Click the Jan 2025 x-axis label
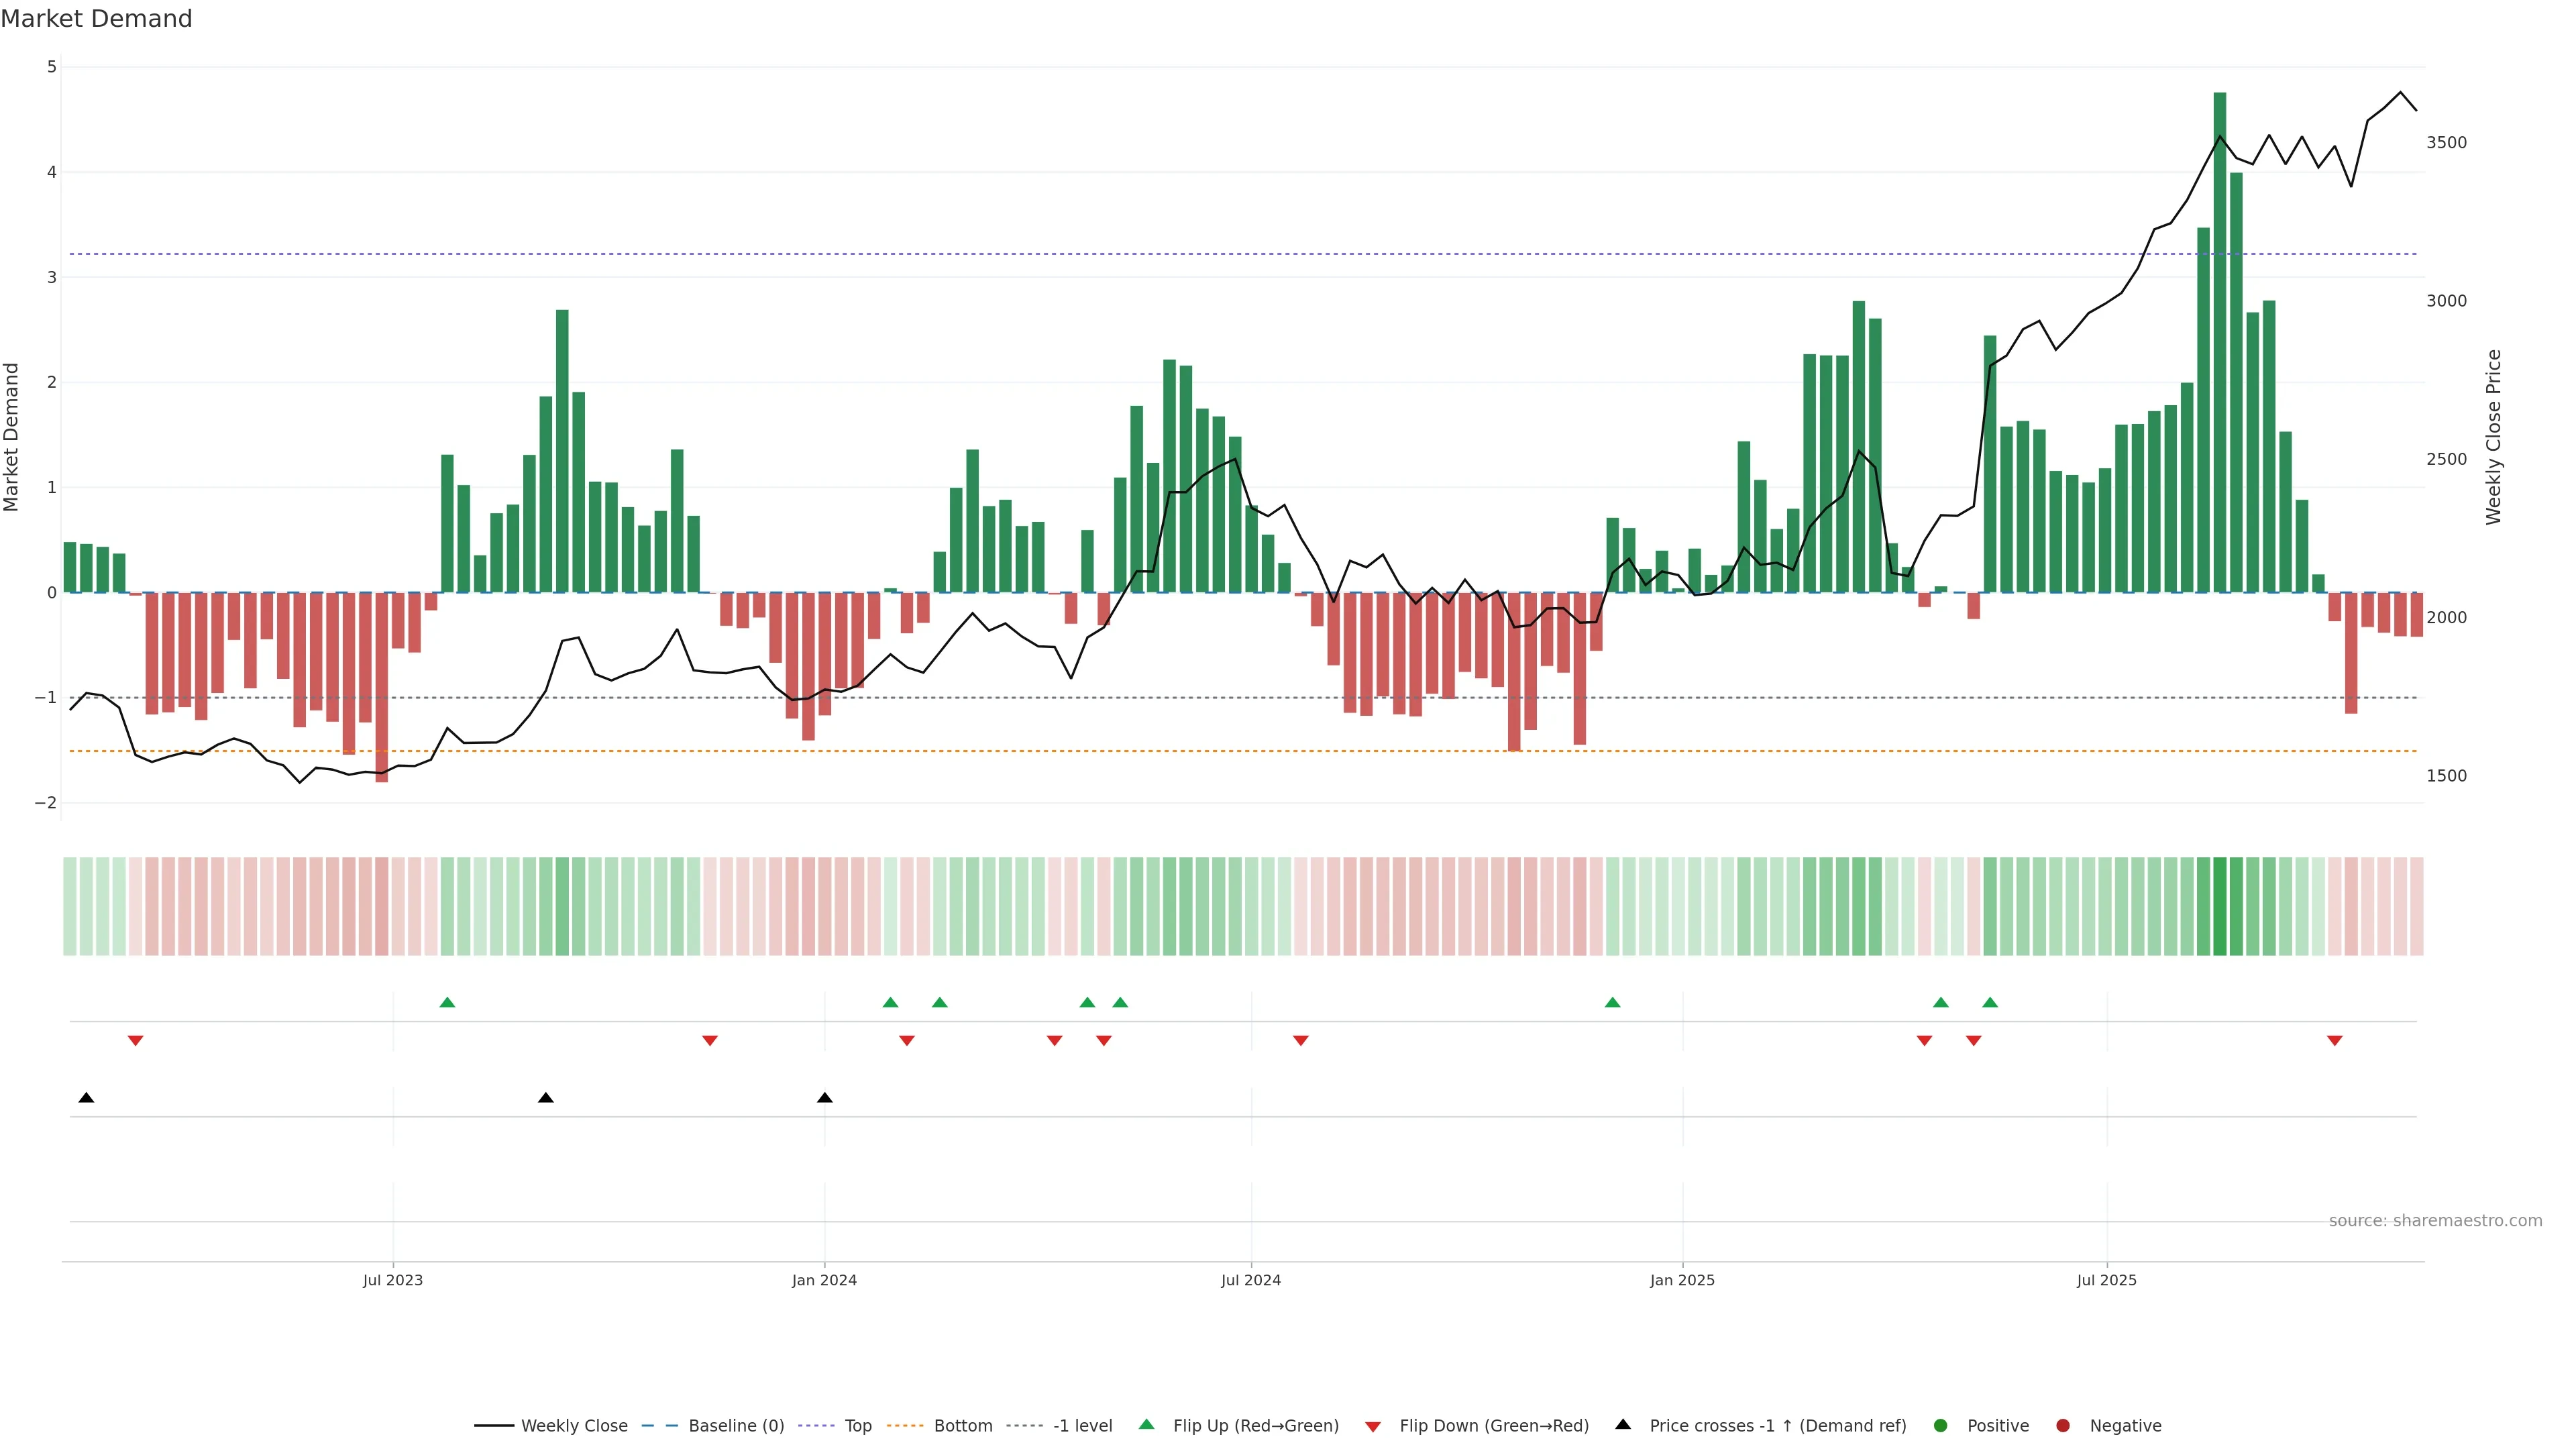Viewport: 2576px width, 1449px height. [x=1682, y=1280]
